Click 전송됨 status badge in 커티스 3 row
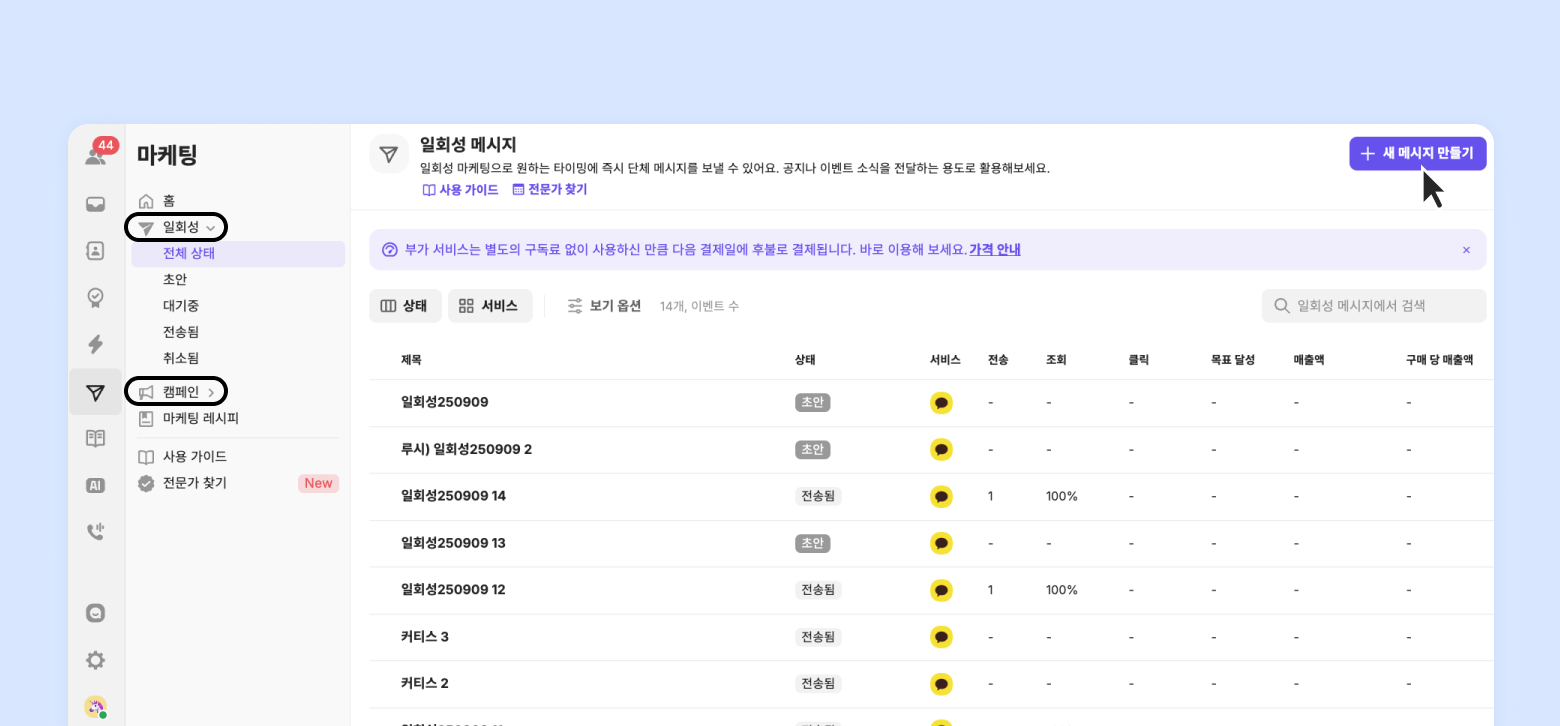Screen dimensions: 1560x726 818,637
